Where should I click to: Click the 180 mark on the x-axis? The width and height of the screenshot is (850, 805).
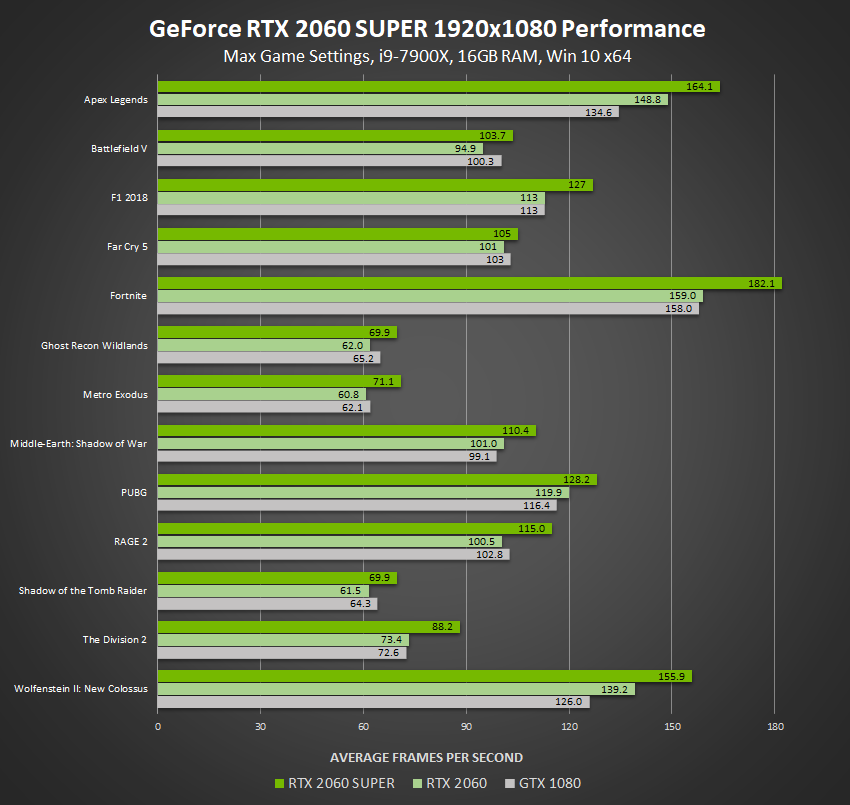click(777, 726)
